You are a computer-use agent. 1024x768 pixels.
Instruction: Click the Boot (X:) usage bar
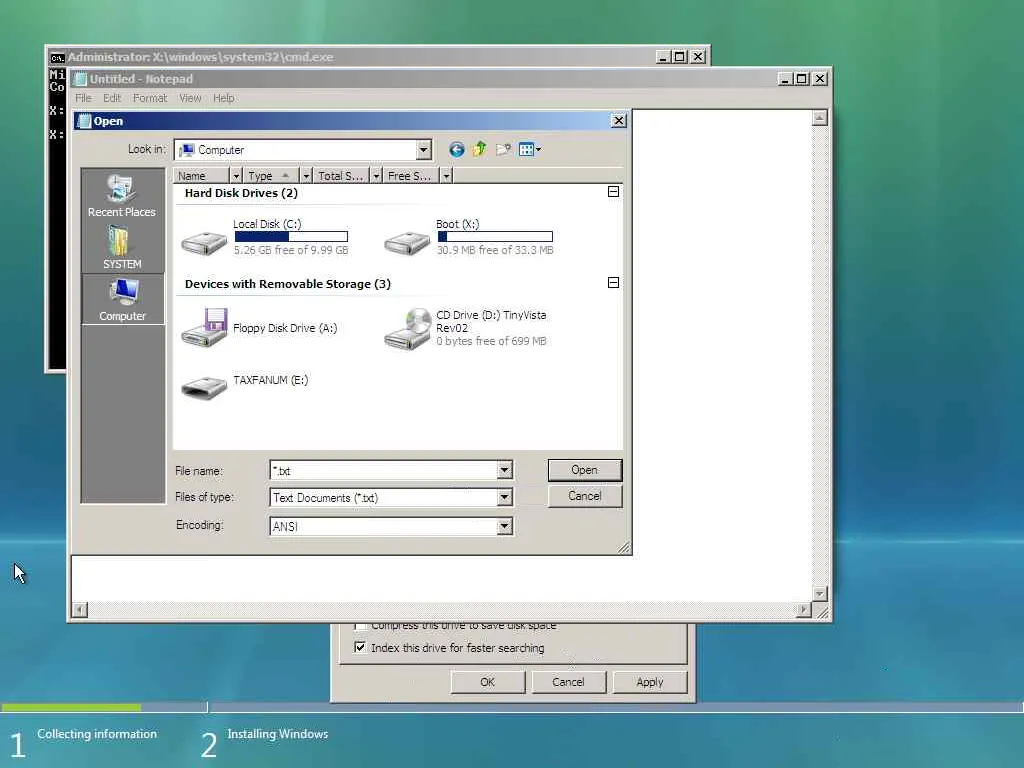pyautogui.click(x=495, y=236)
